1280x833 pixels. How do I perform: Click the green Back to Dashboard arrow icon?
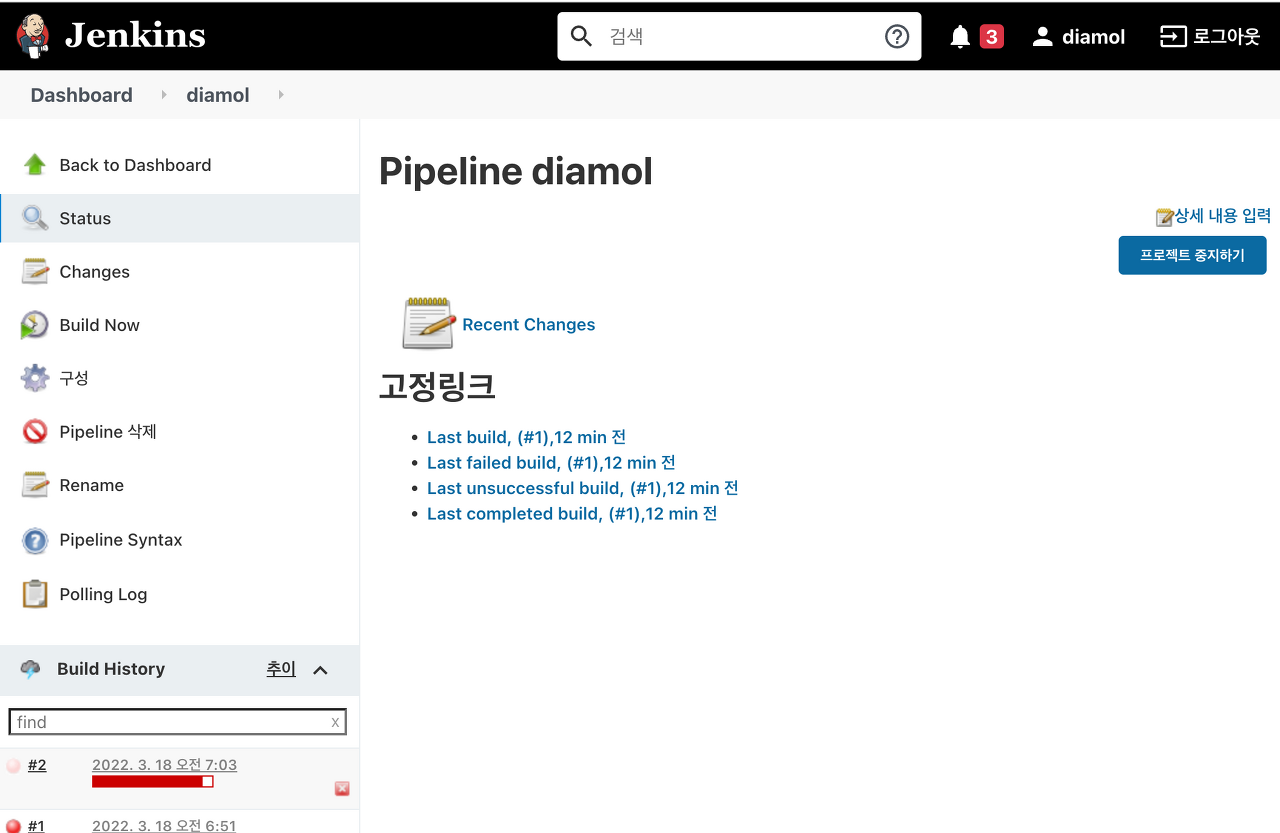[x=35, y=165]
